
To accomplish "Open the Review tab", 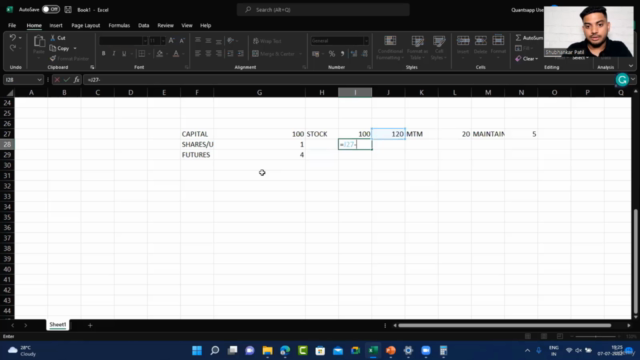I will click(x=165, y=25).
